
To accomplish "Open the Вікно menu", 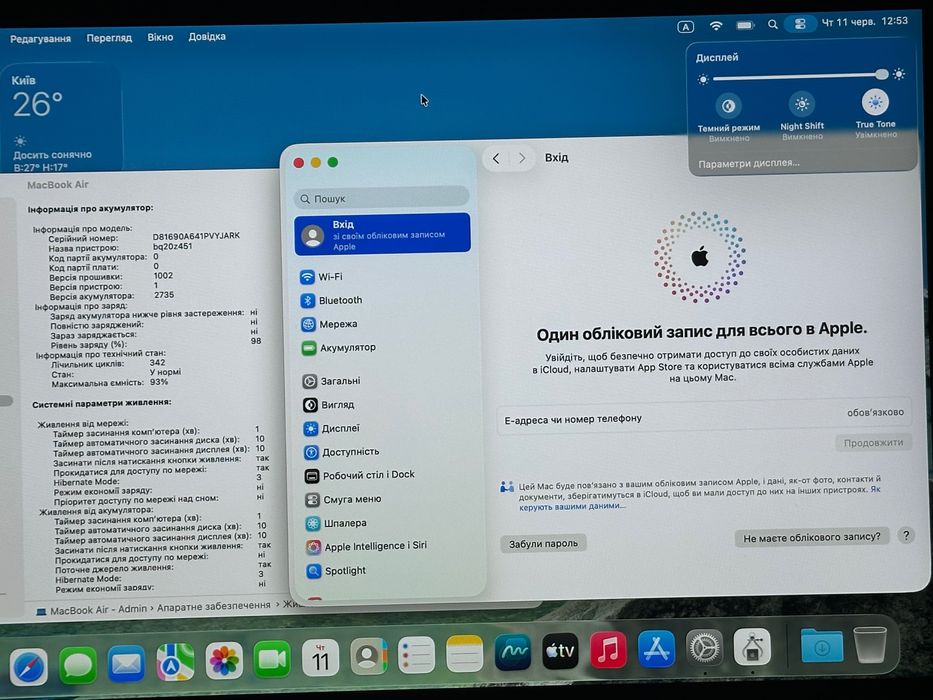I will pos(160,37).
